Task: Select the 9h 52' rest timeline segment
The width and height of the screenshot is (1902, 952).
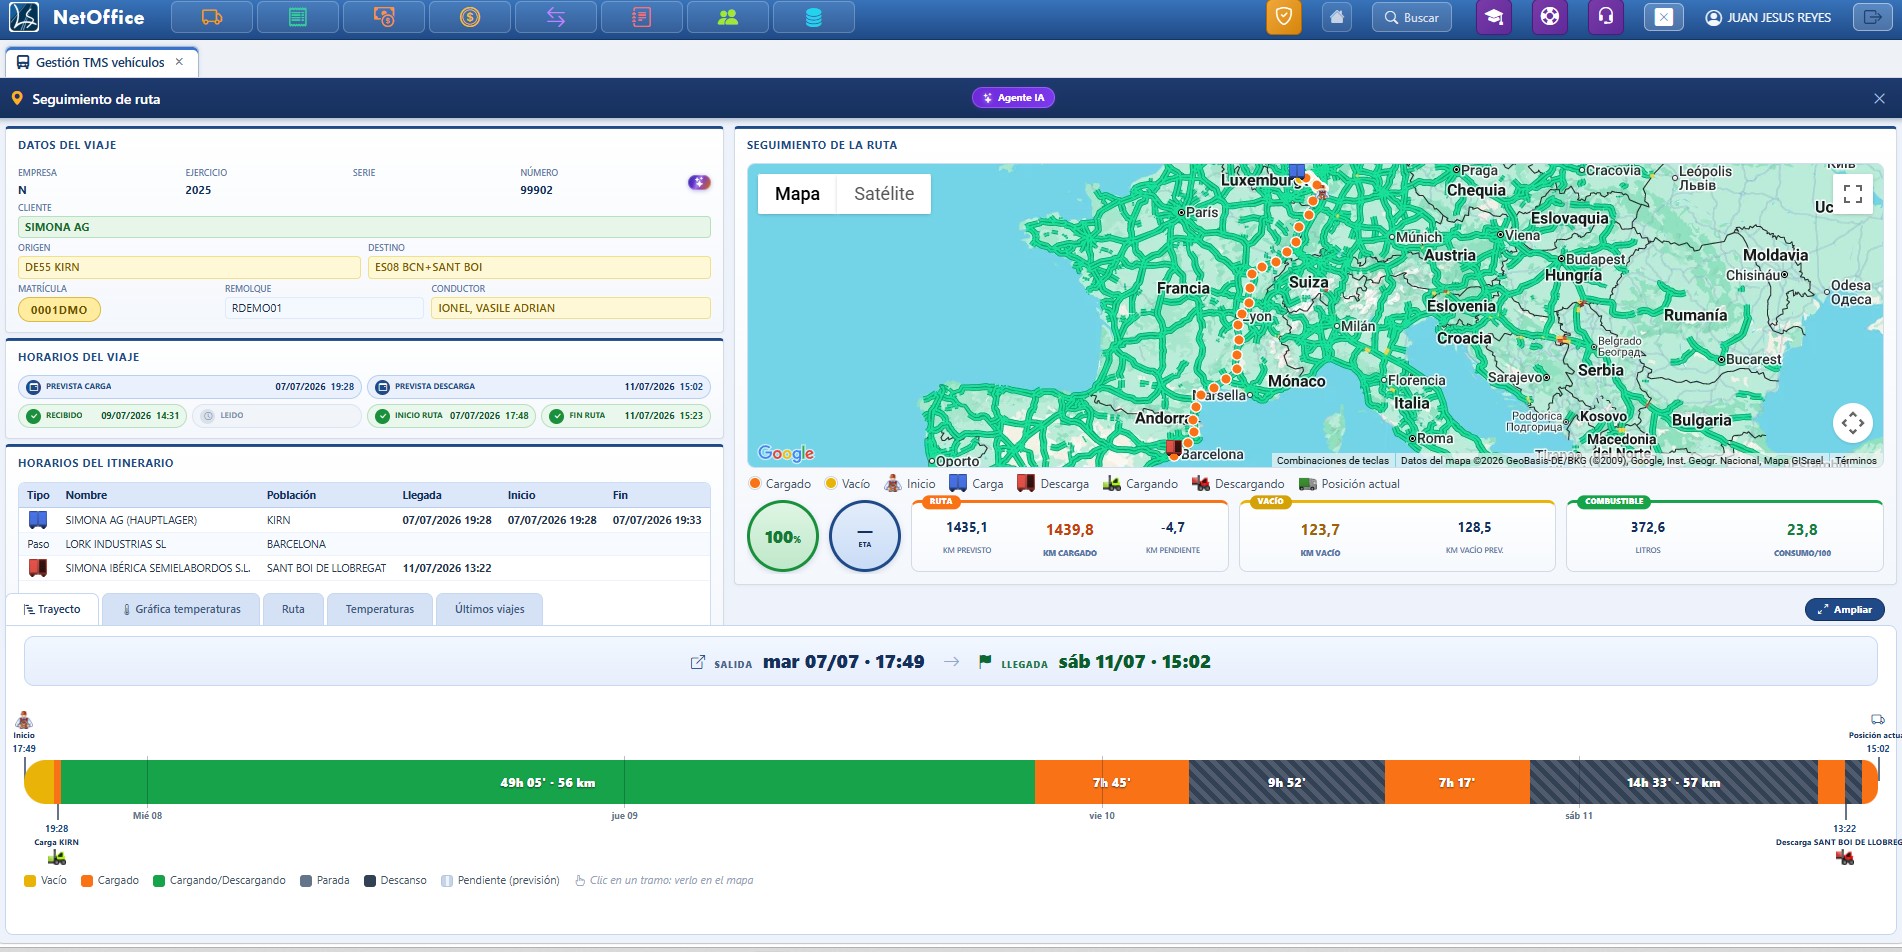Action: (x=1287, y=782)
